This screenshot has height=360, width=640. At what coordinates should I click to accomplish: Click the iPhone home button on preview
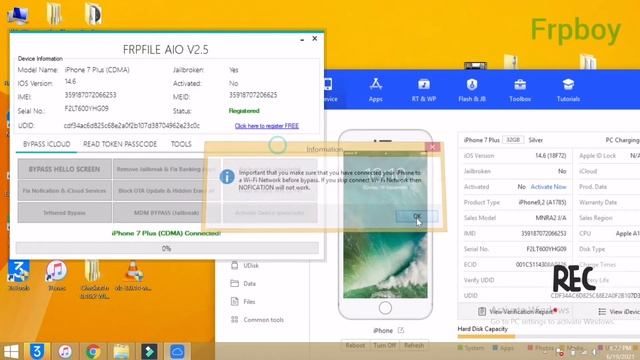(385, 308)
